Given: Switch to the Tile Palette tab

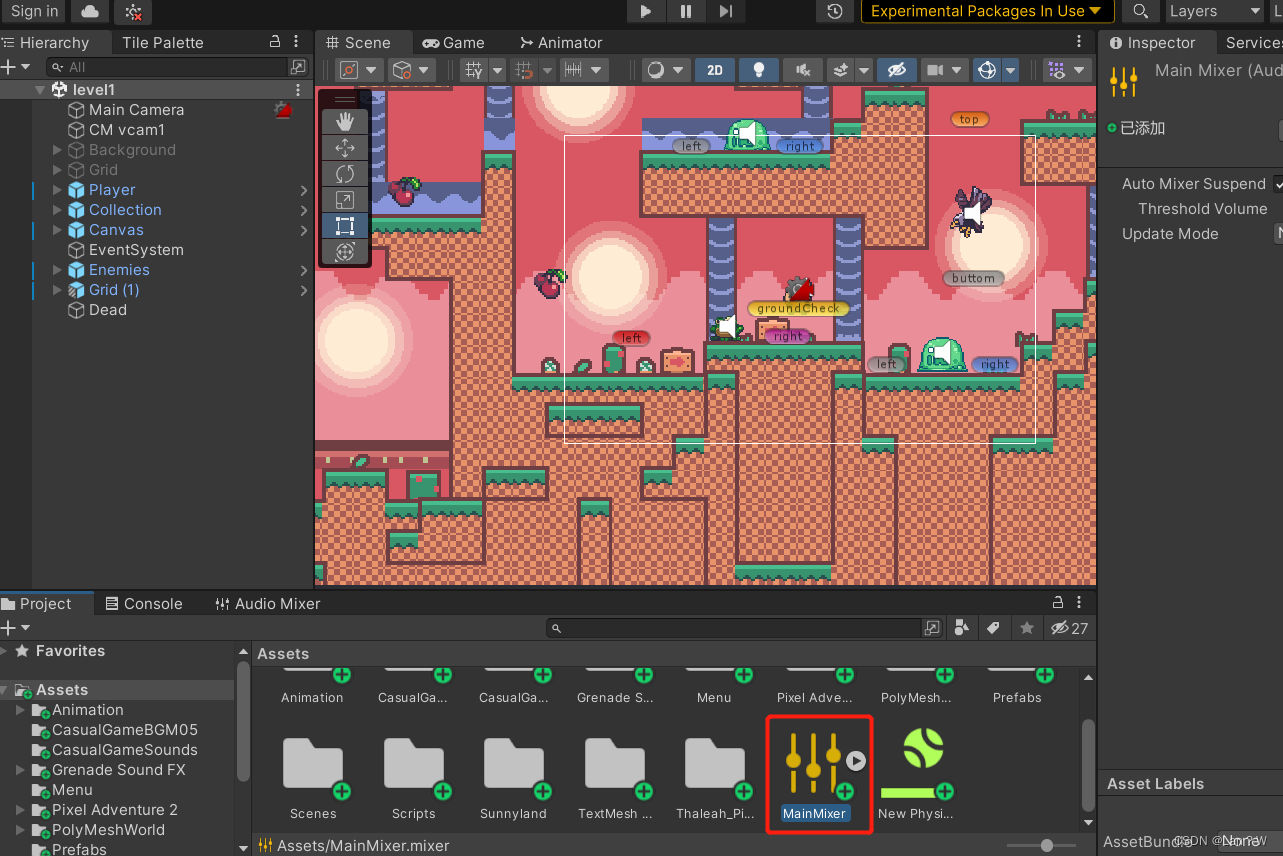Looking at the screenshot, I should [162, 42].
